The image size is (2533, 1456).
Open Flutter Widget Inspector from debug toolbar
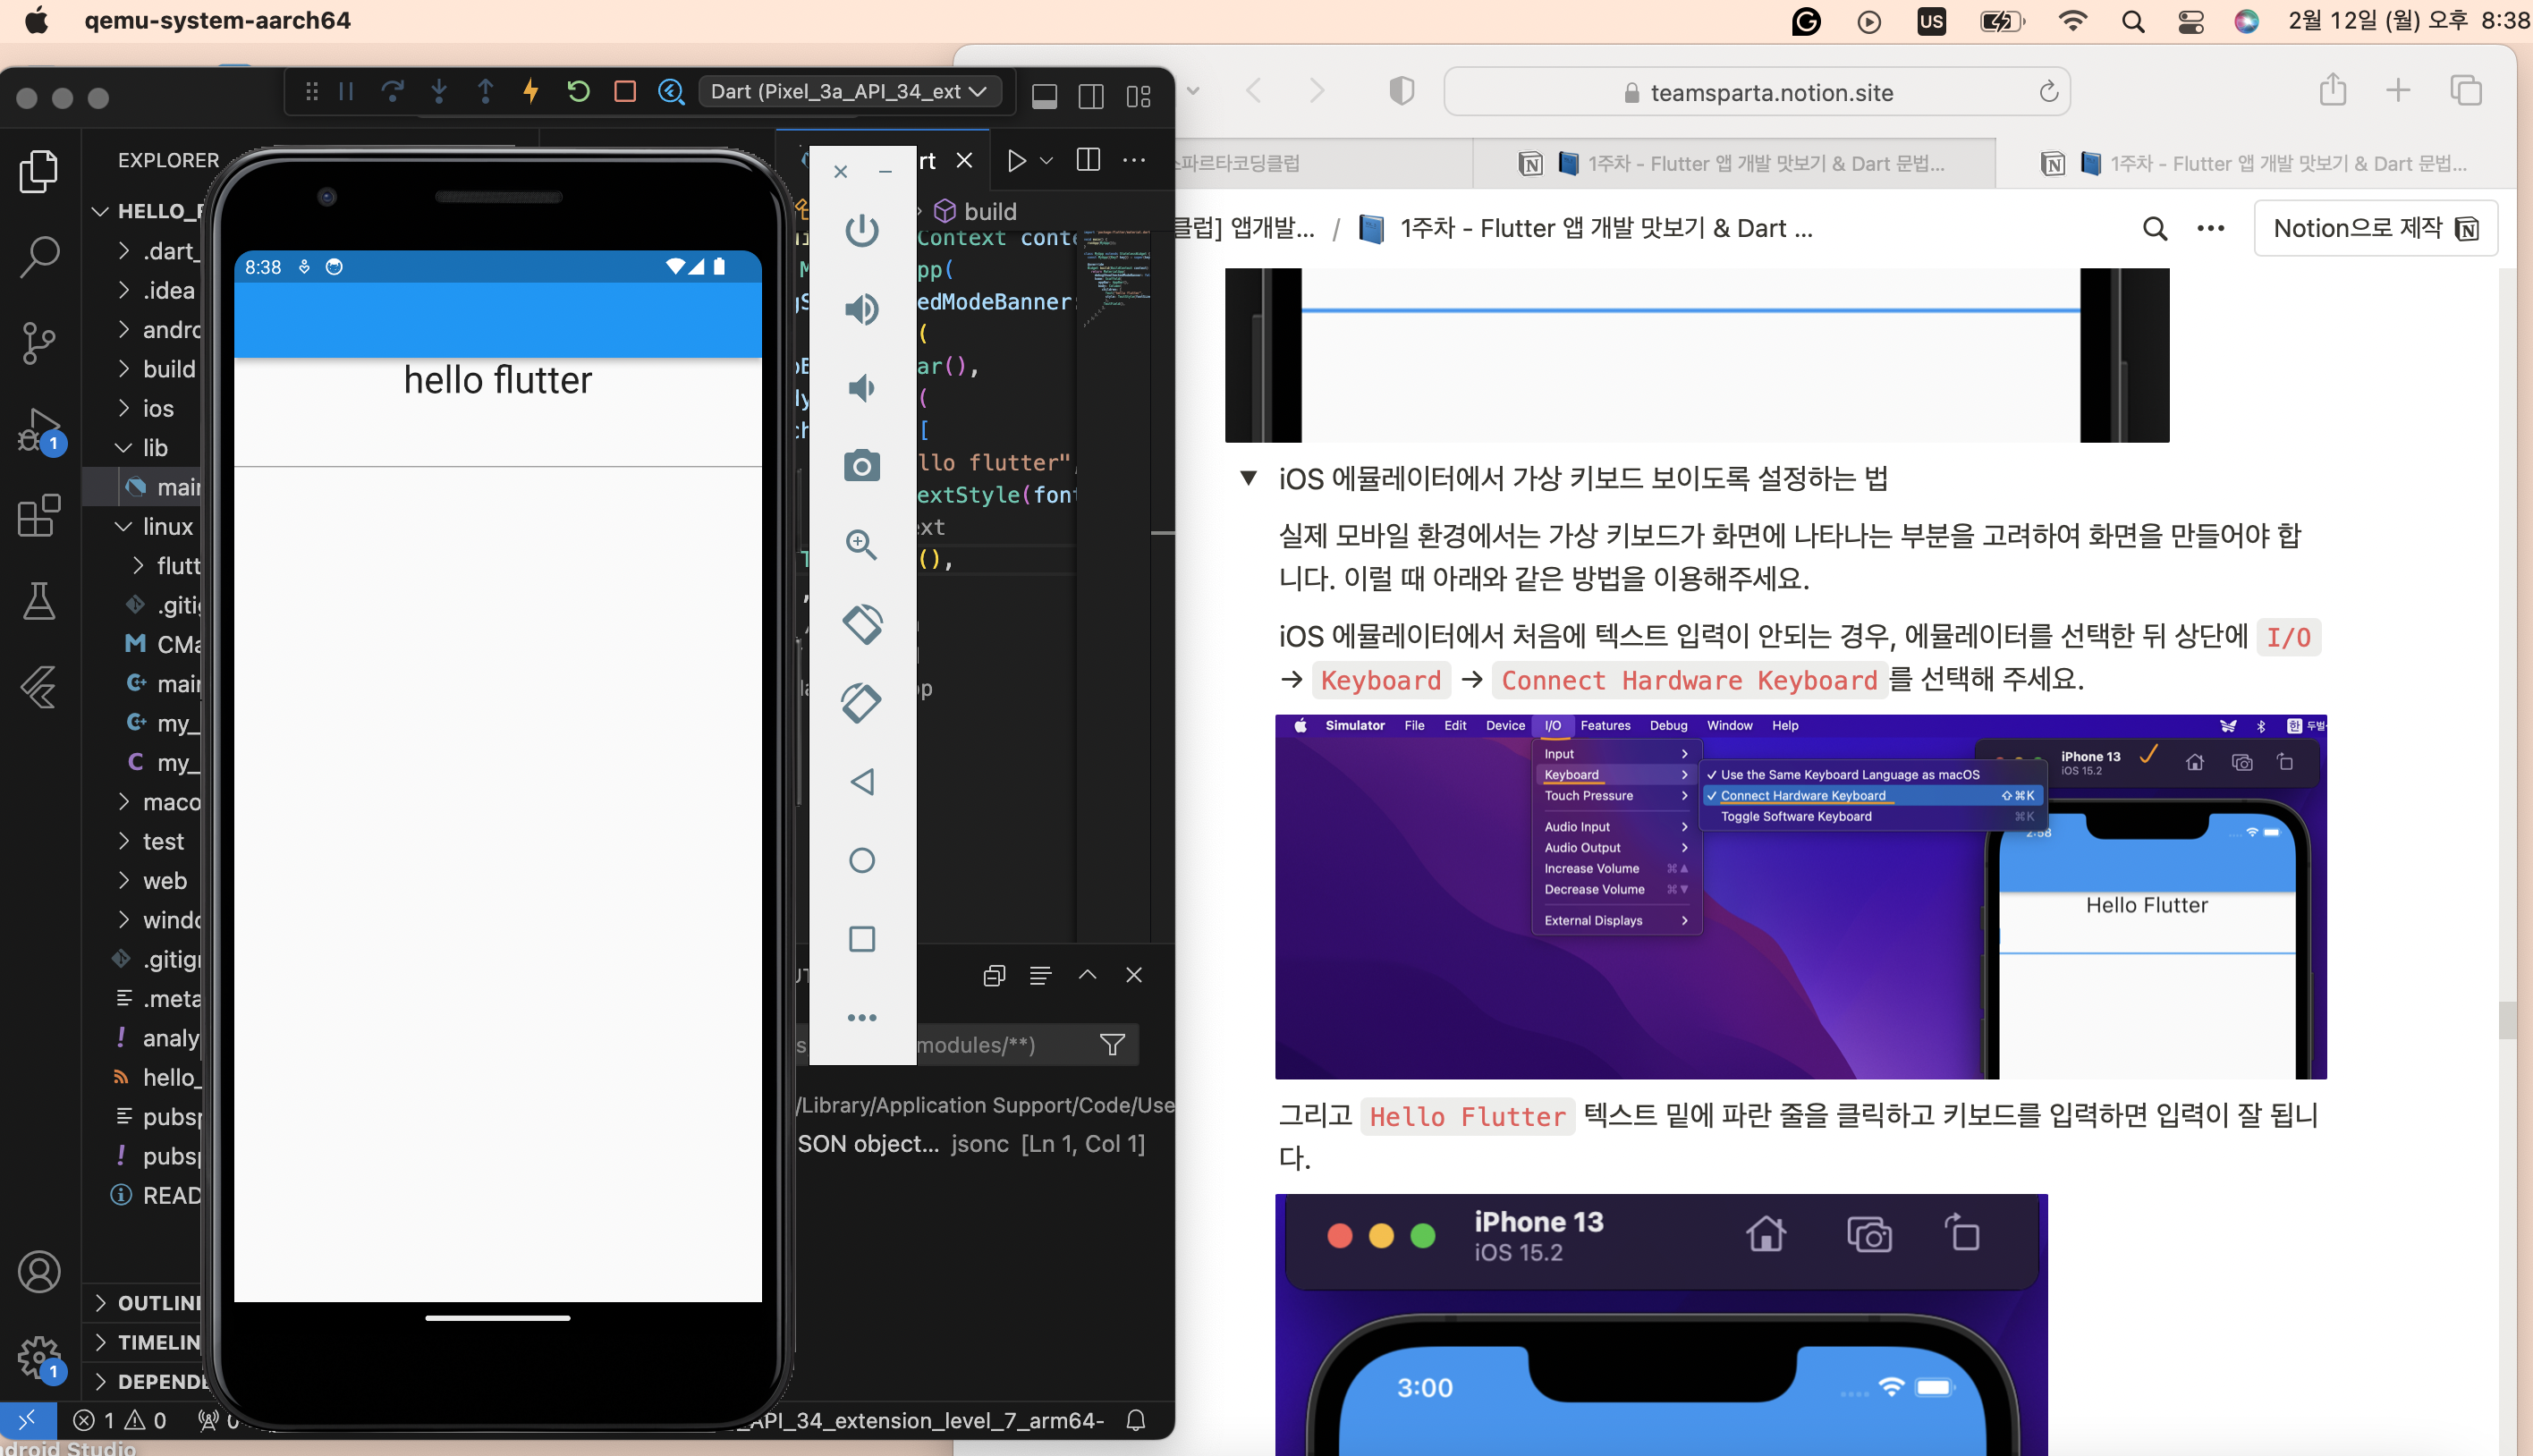pyautogui.click(x=671, y=92)
